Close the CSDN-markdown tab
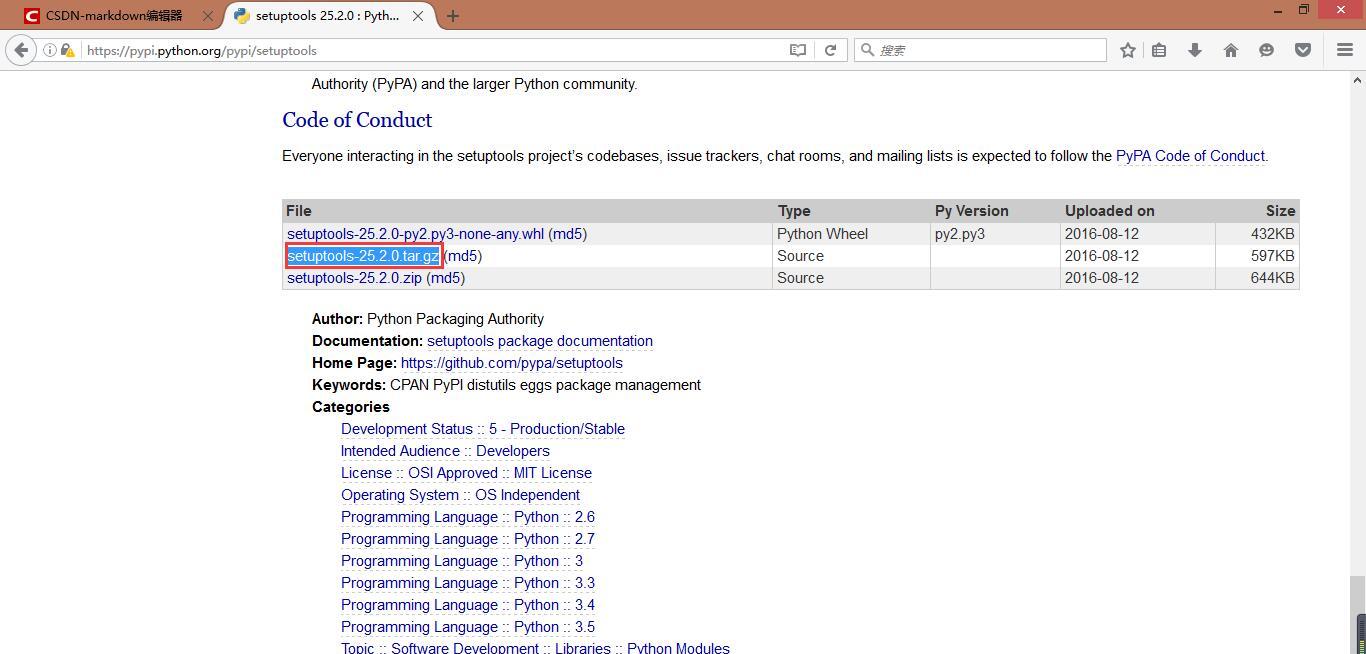Viewport: 1366px width, 654px height. (208, 16)
